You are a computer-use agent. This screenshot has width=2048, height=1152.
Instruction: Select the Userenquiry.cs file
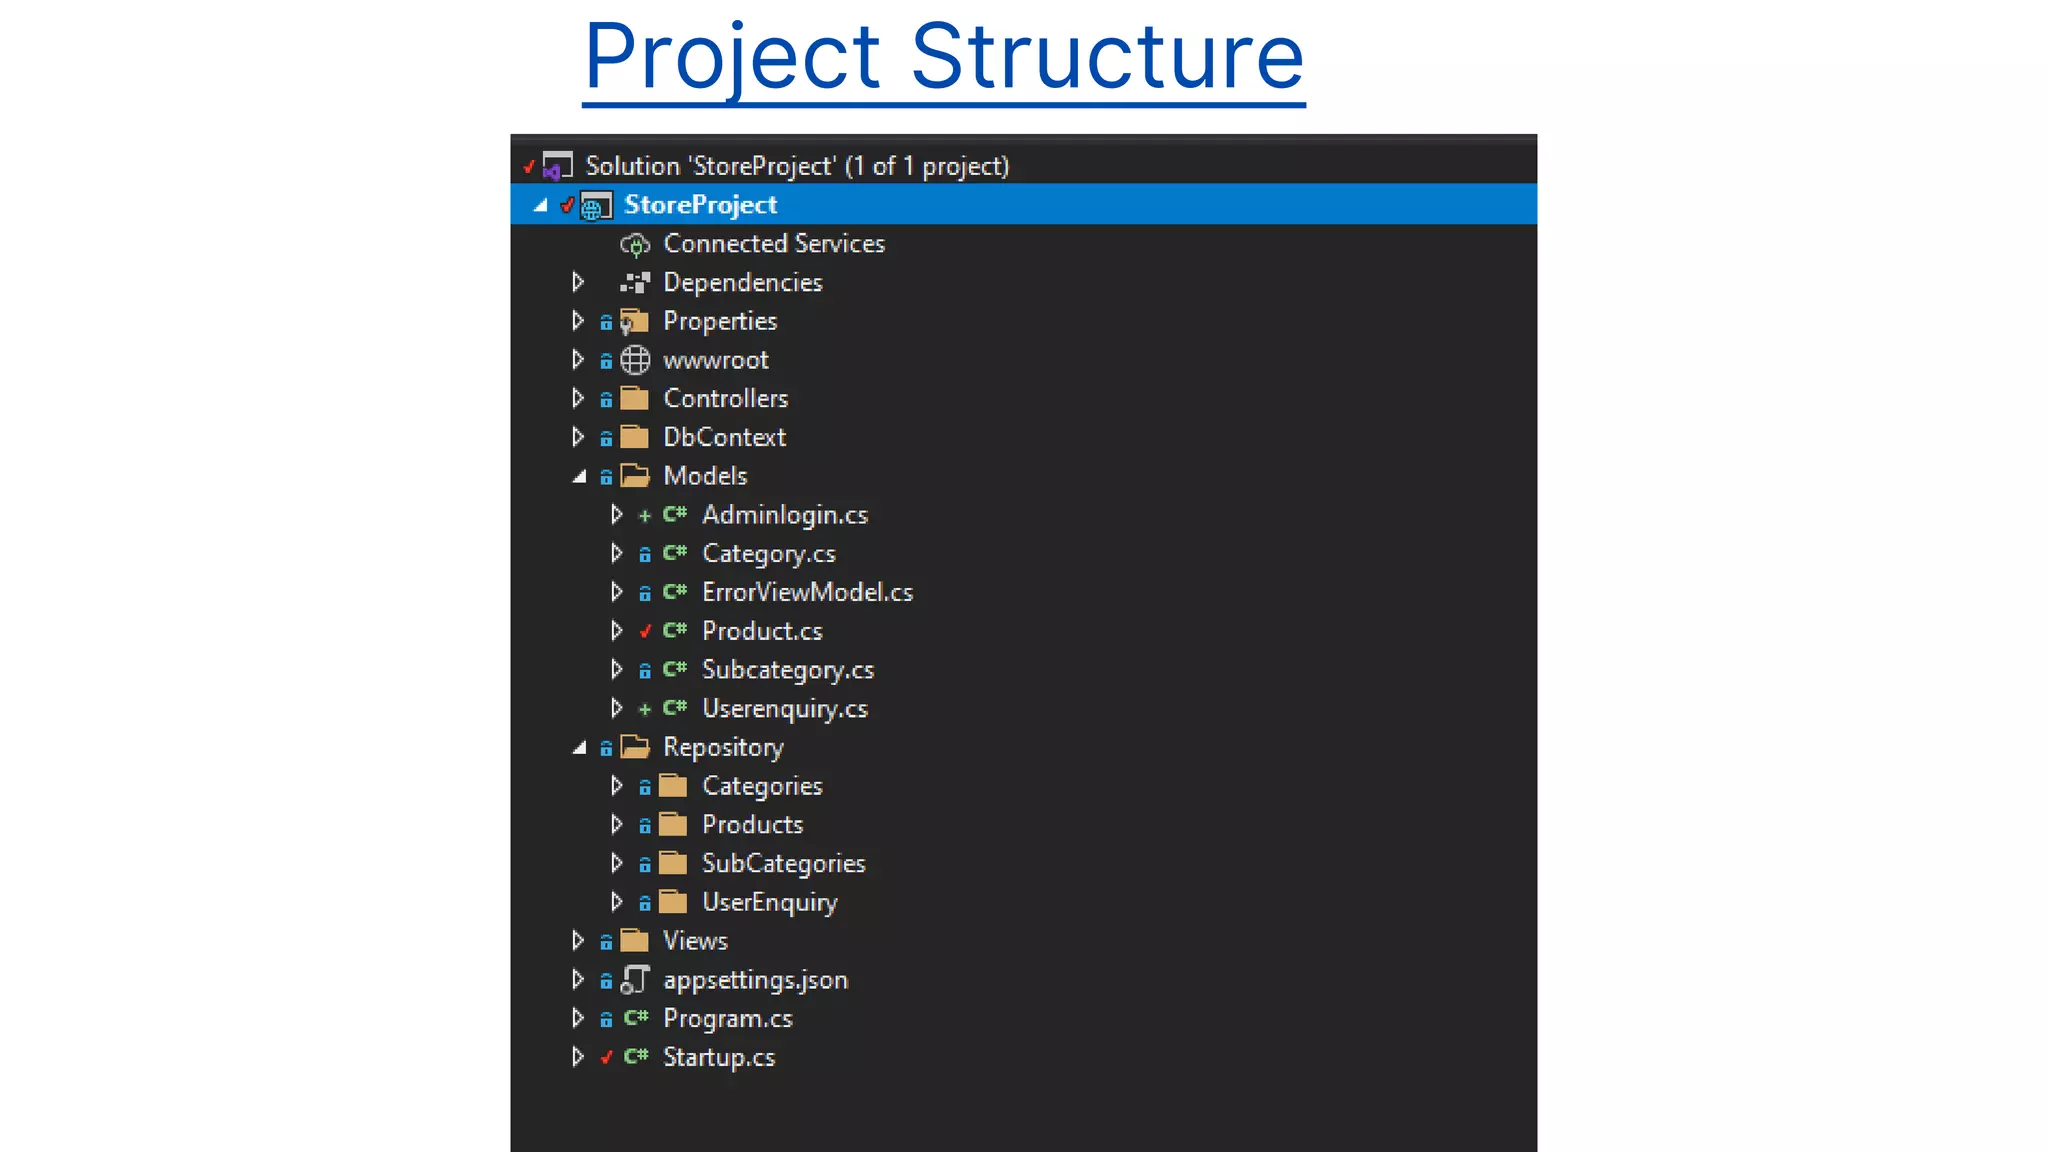pyautogui.click(x=784, y=709)
